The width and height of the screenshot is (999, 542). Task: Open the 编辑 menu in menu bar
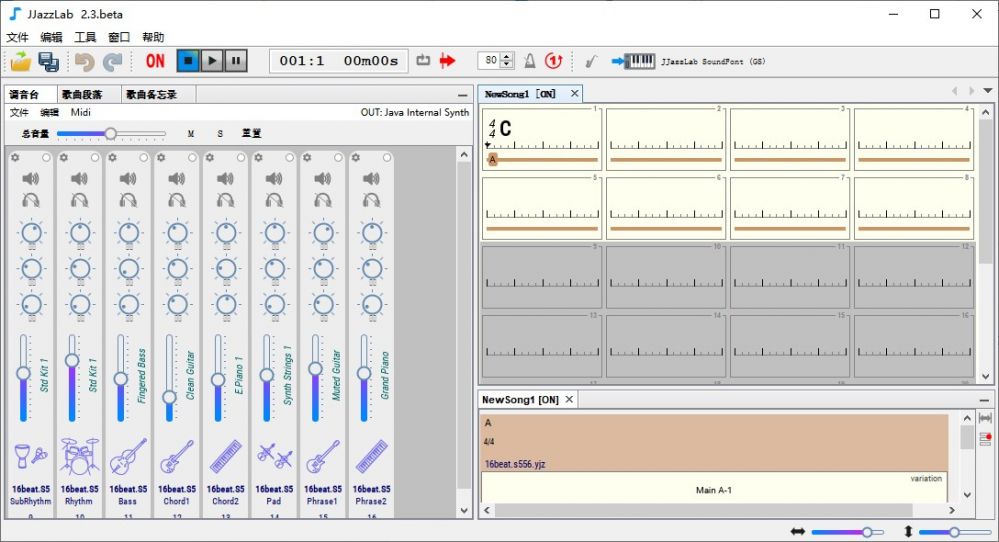(x=51, y=37)
